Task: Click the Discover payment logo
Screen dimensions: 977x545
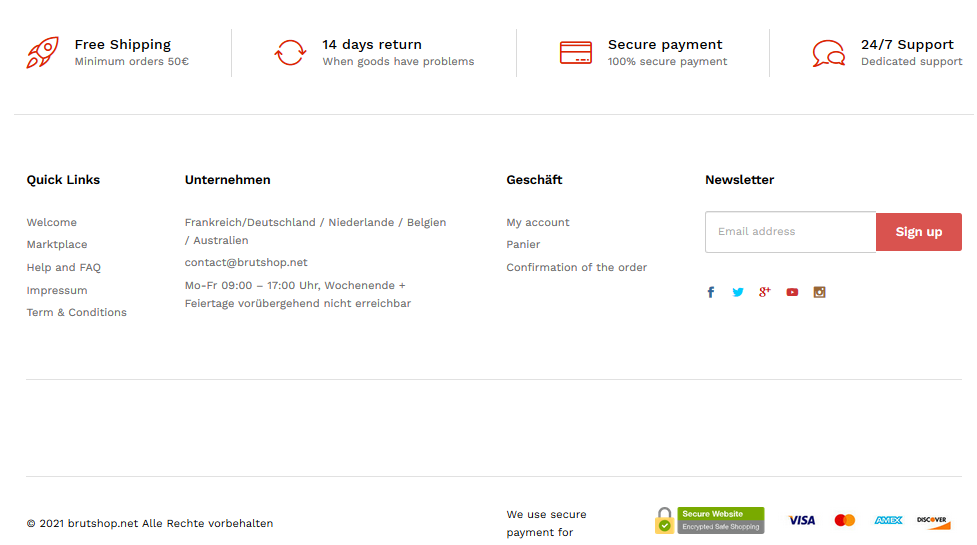Action: click(933, 521)
